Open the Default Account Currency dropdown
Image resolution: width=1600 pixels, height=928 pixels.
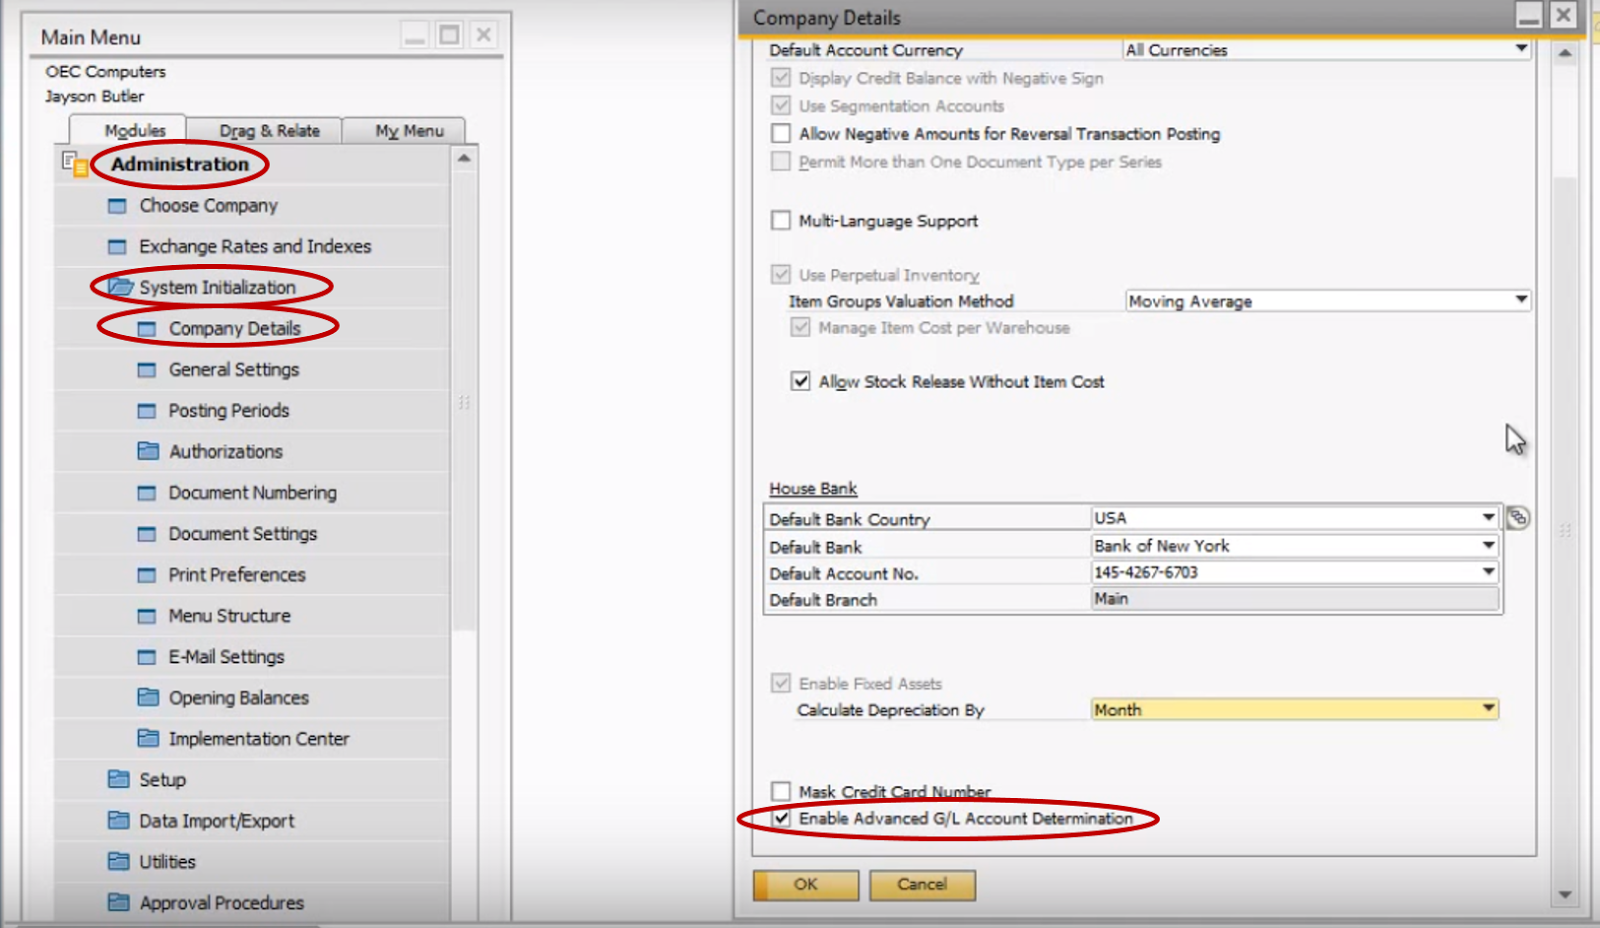(x=1522, y=49)
